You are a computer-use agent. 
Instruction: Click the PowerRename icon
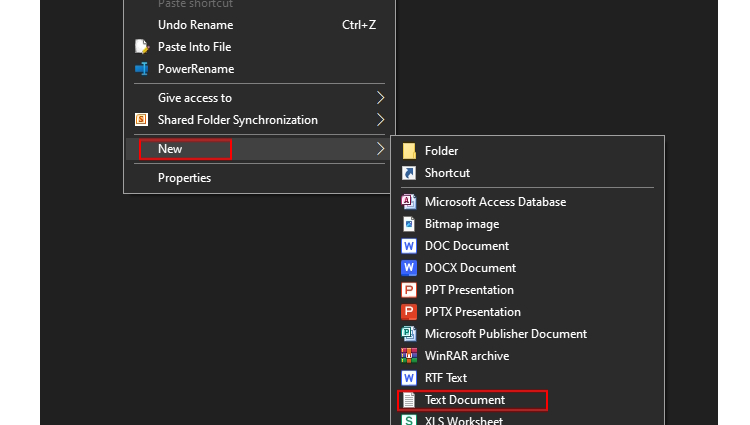pos(141,69)
